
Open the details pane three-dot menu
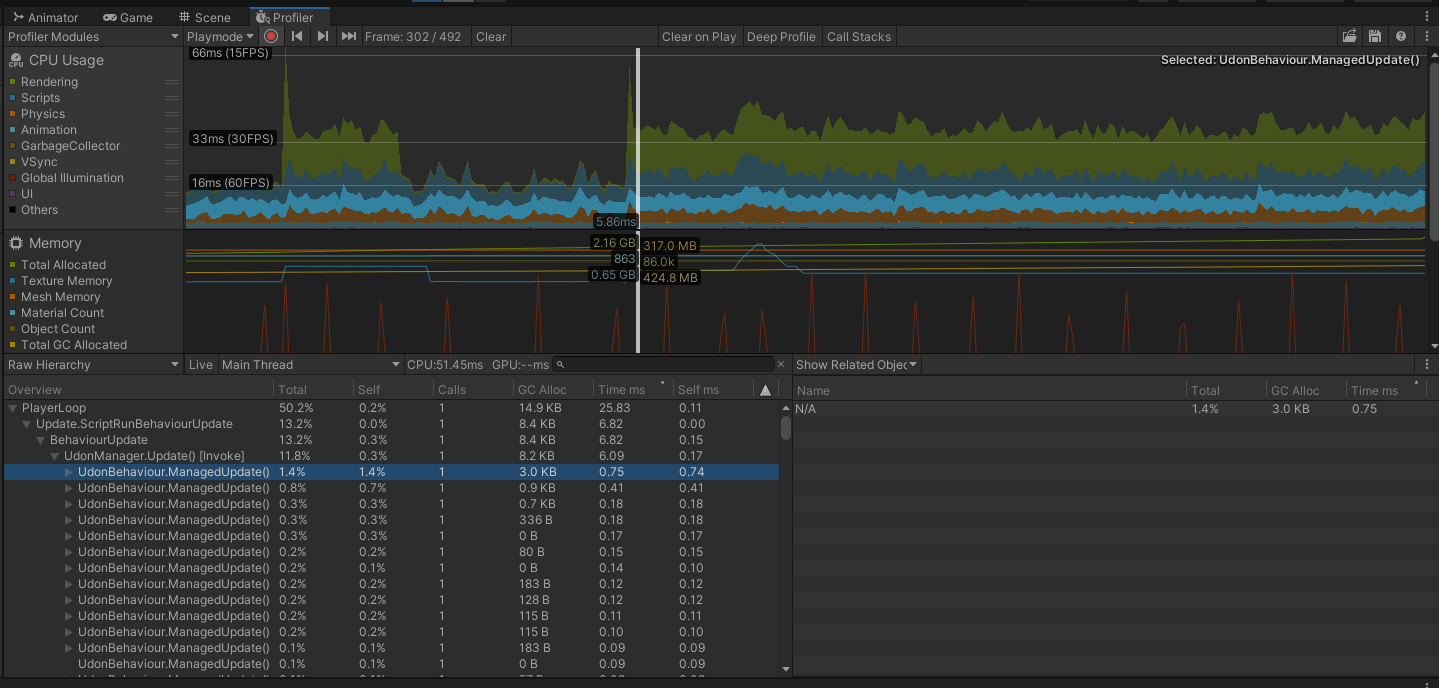(1427, 365)
